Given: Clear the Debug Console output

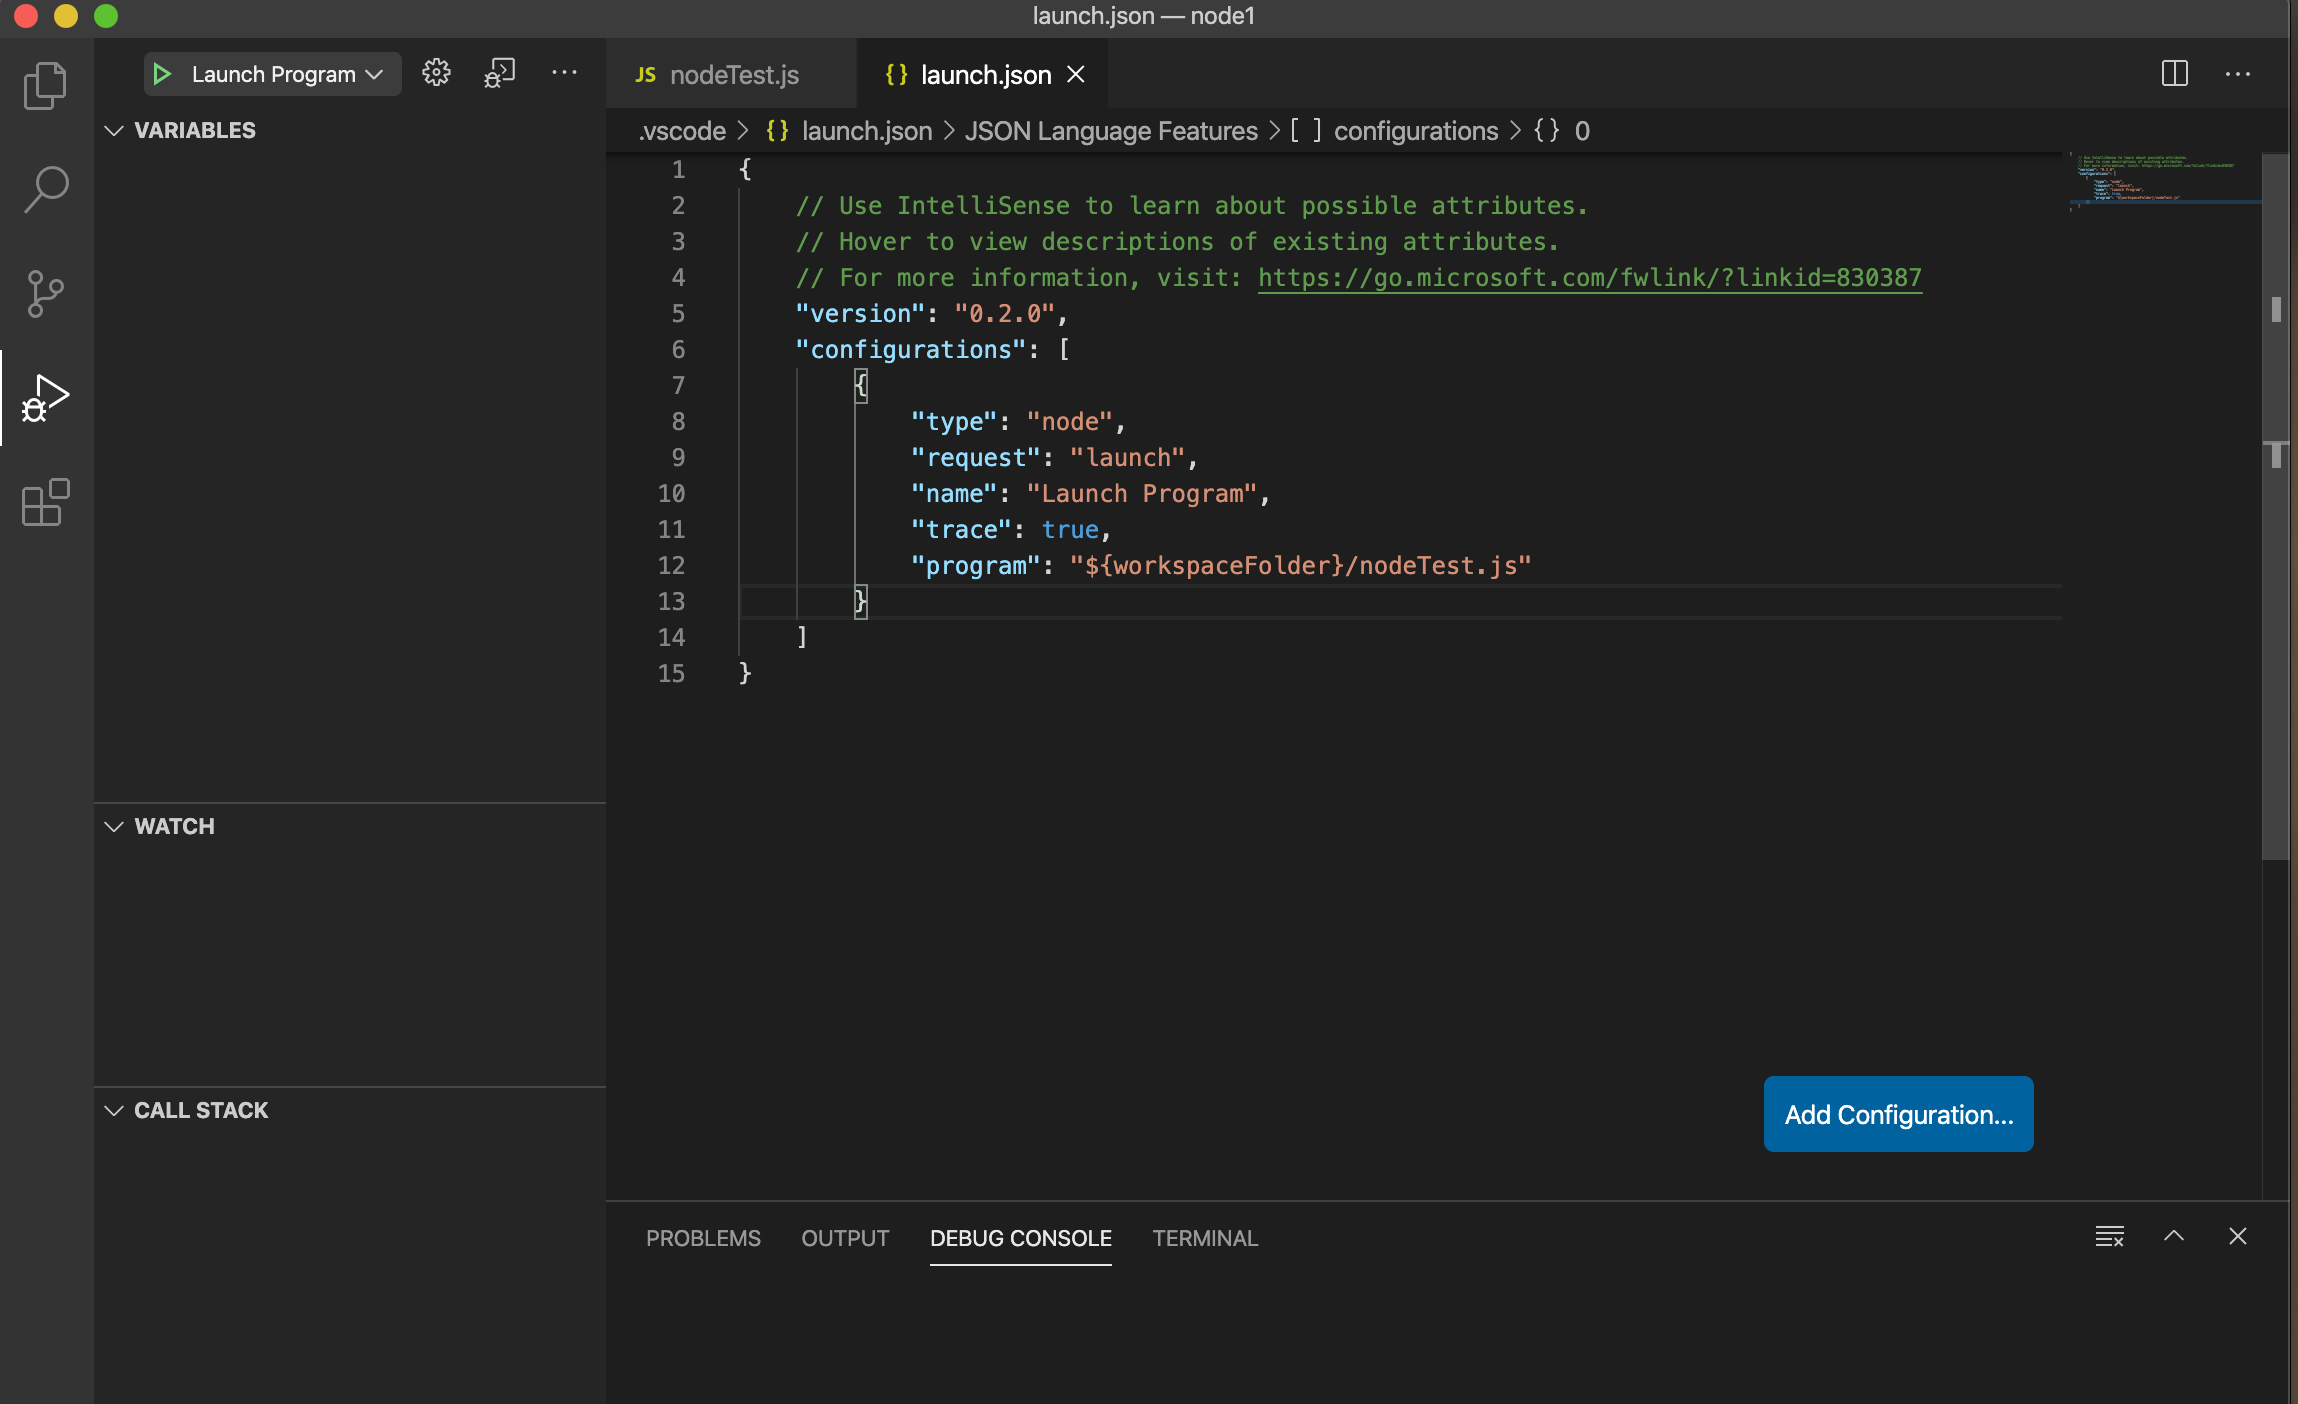Looking at the screenshot, I should (2109, 1236).
